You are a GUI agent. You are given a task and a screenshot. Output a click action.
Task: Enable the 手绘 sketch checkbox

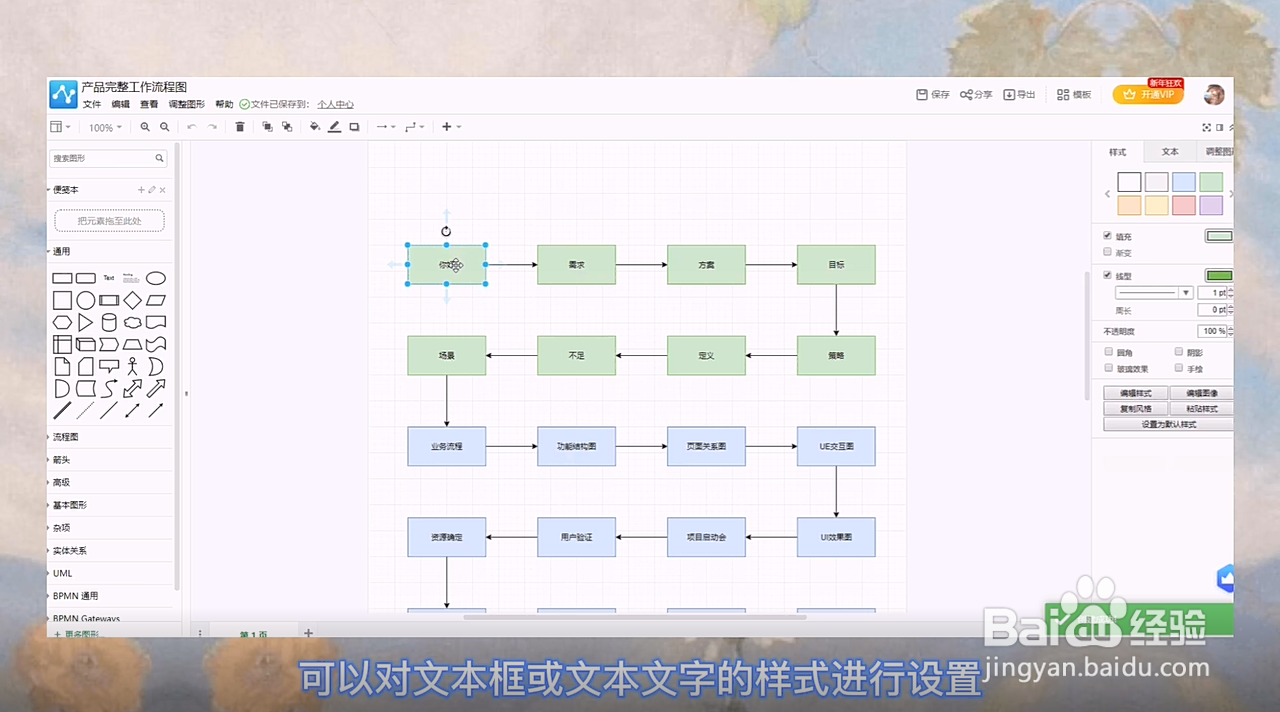[1179, 368]
